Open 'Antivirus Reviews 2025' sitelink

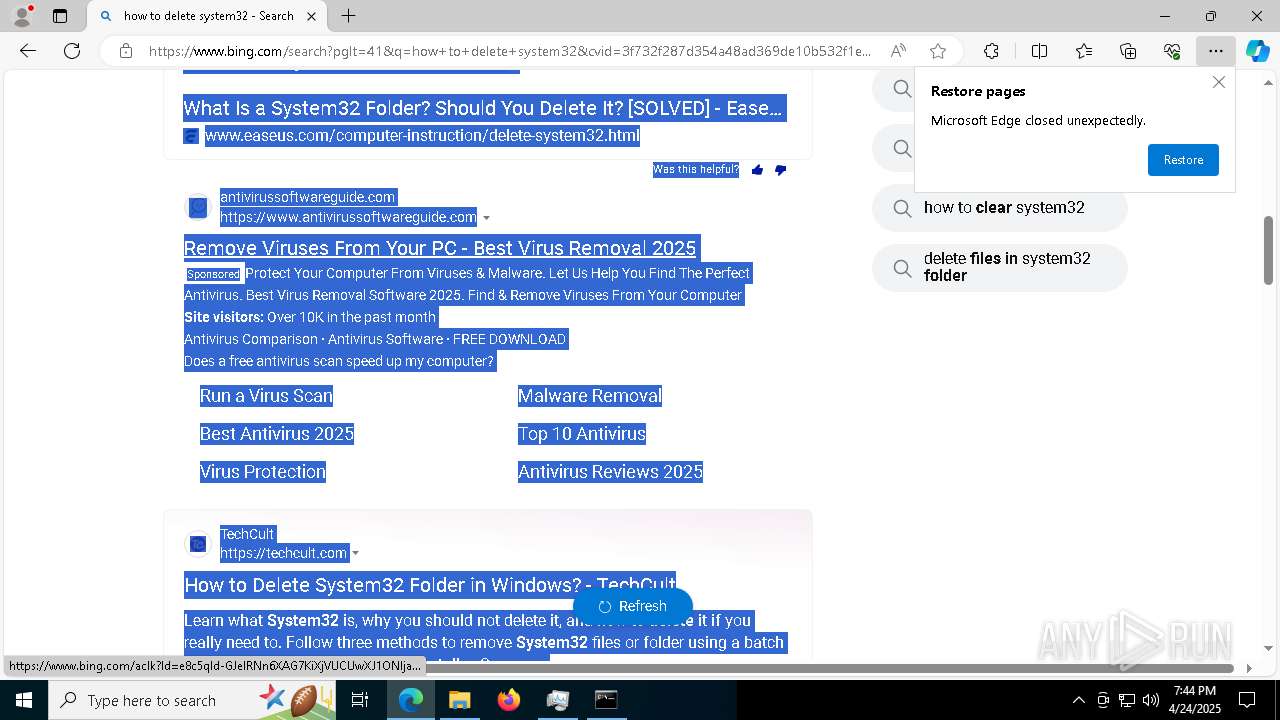(610, 472)
